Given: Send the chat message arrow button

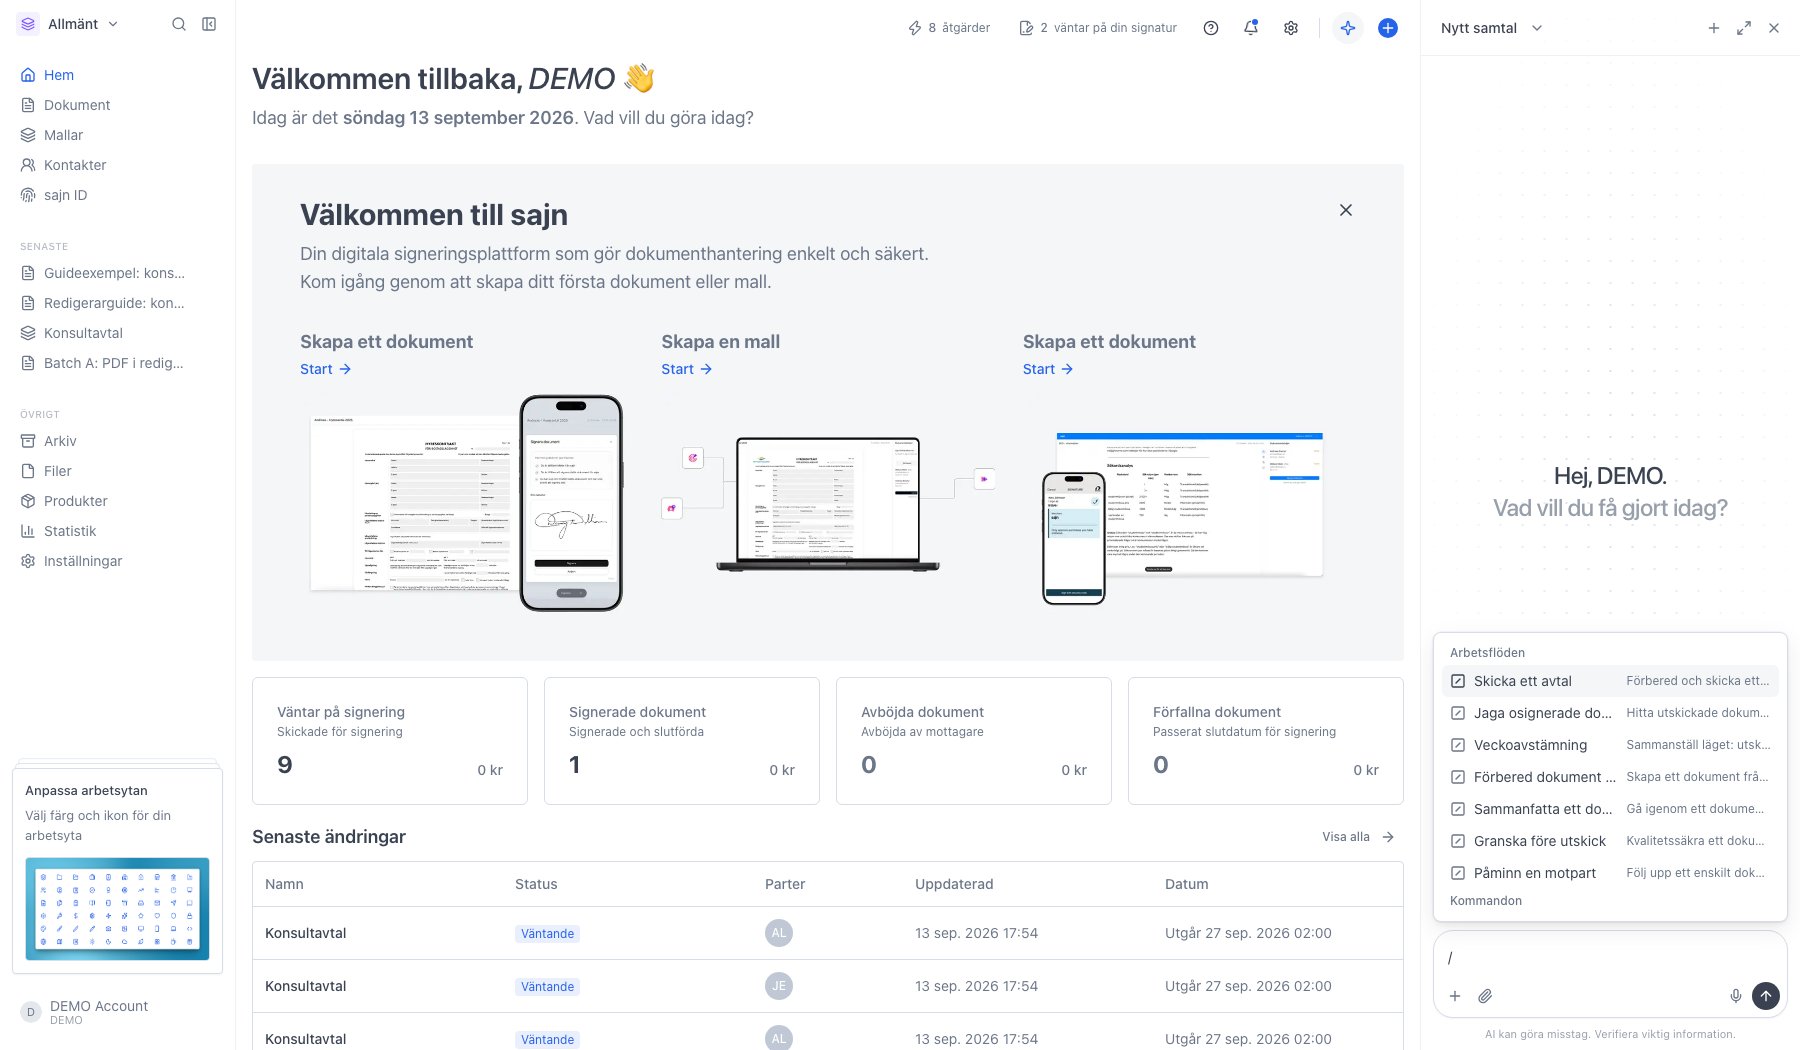Looking at the screenshot, I should click(x=1766, y=996).
